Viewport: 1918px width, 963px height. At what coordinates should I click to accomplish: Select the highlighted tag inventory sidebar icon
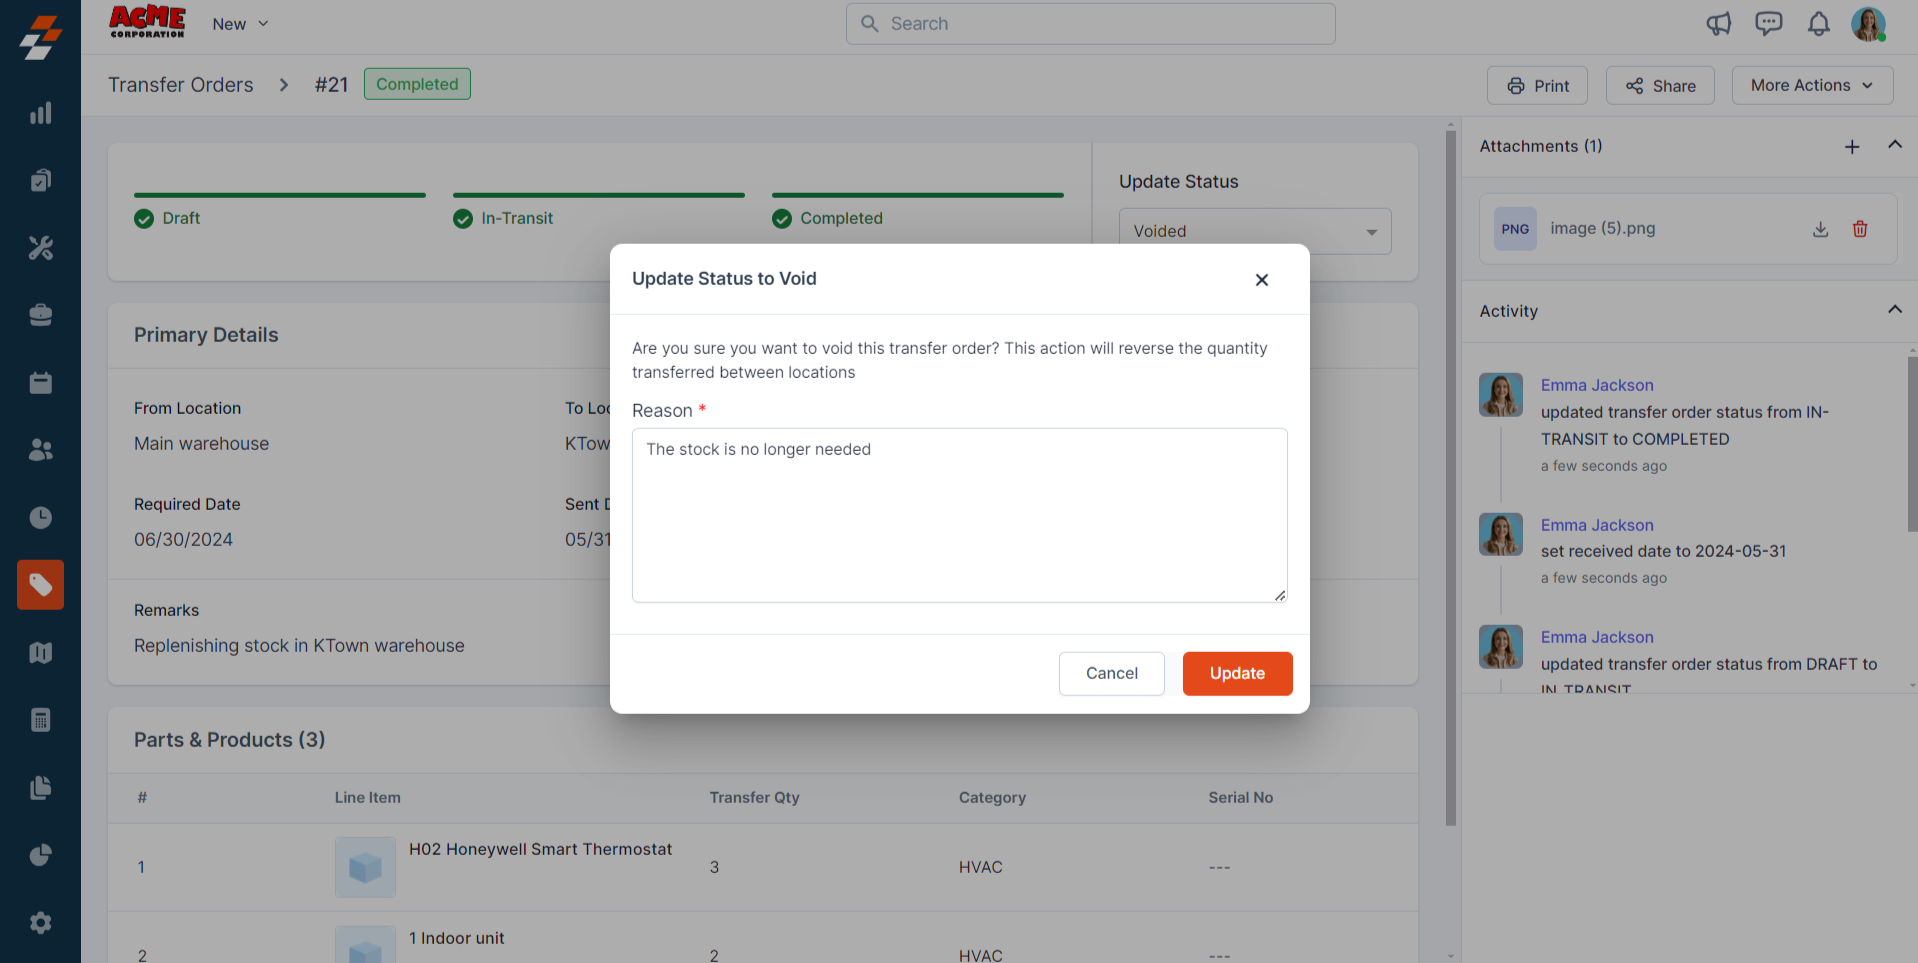pos(40,585)
